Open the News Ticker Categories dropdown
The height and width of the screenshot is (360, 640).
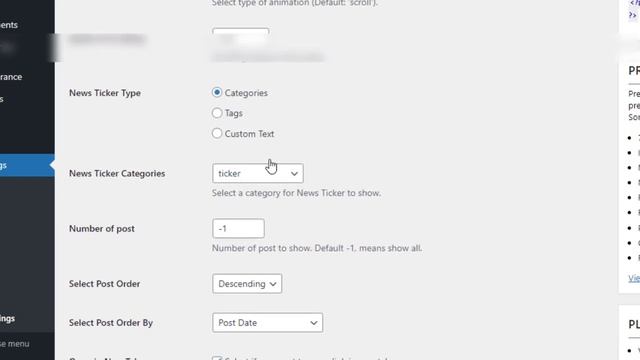258,173
